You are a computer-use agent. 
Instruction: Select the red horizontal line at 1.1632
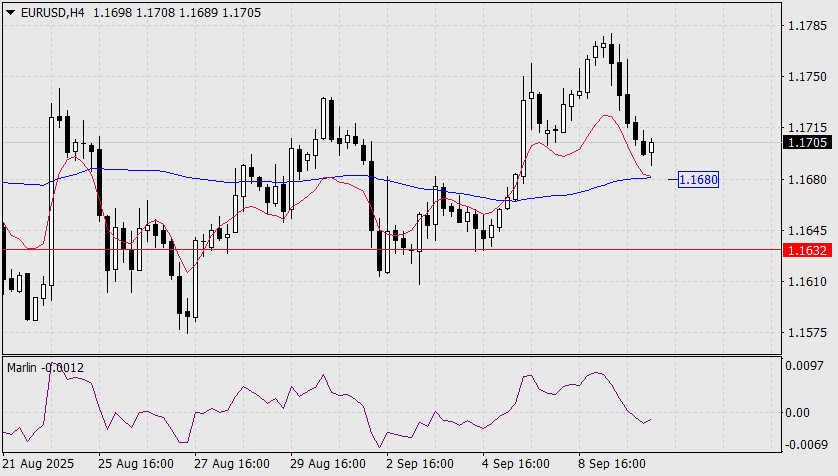(x=391, y=249)
